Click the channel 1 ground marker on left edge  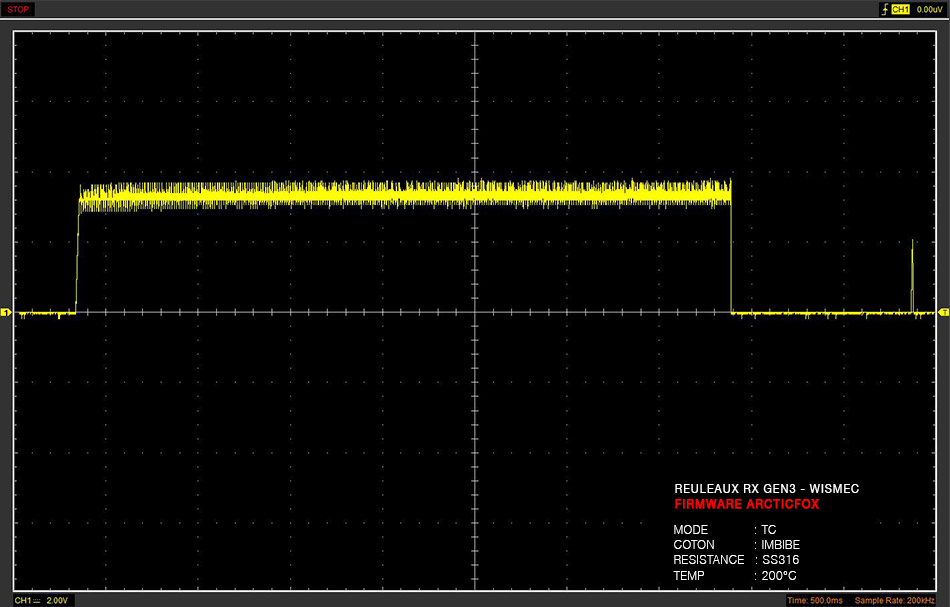click(x=5, y=313)
